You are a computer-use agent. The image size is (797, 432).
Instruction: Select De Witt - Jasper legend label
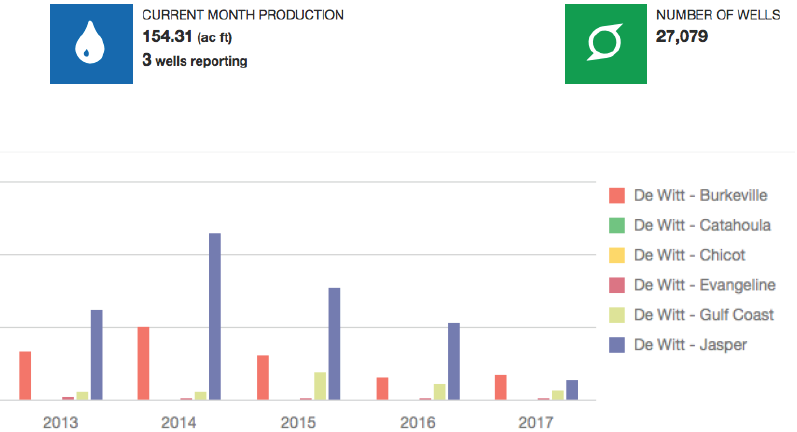[690, 345]
